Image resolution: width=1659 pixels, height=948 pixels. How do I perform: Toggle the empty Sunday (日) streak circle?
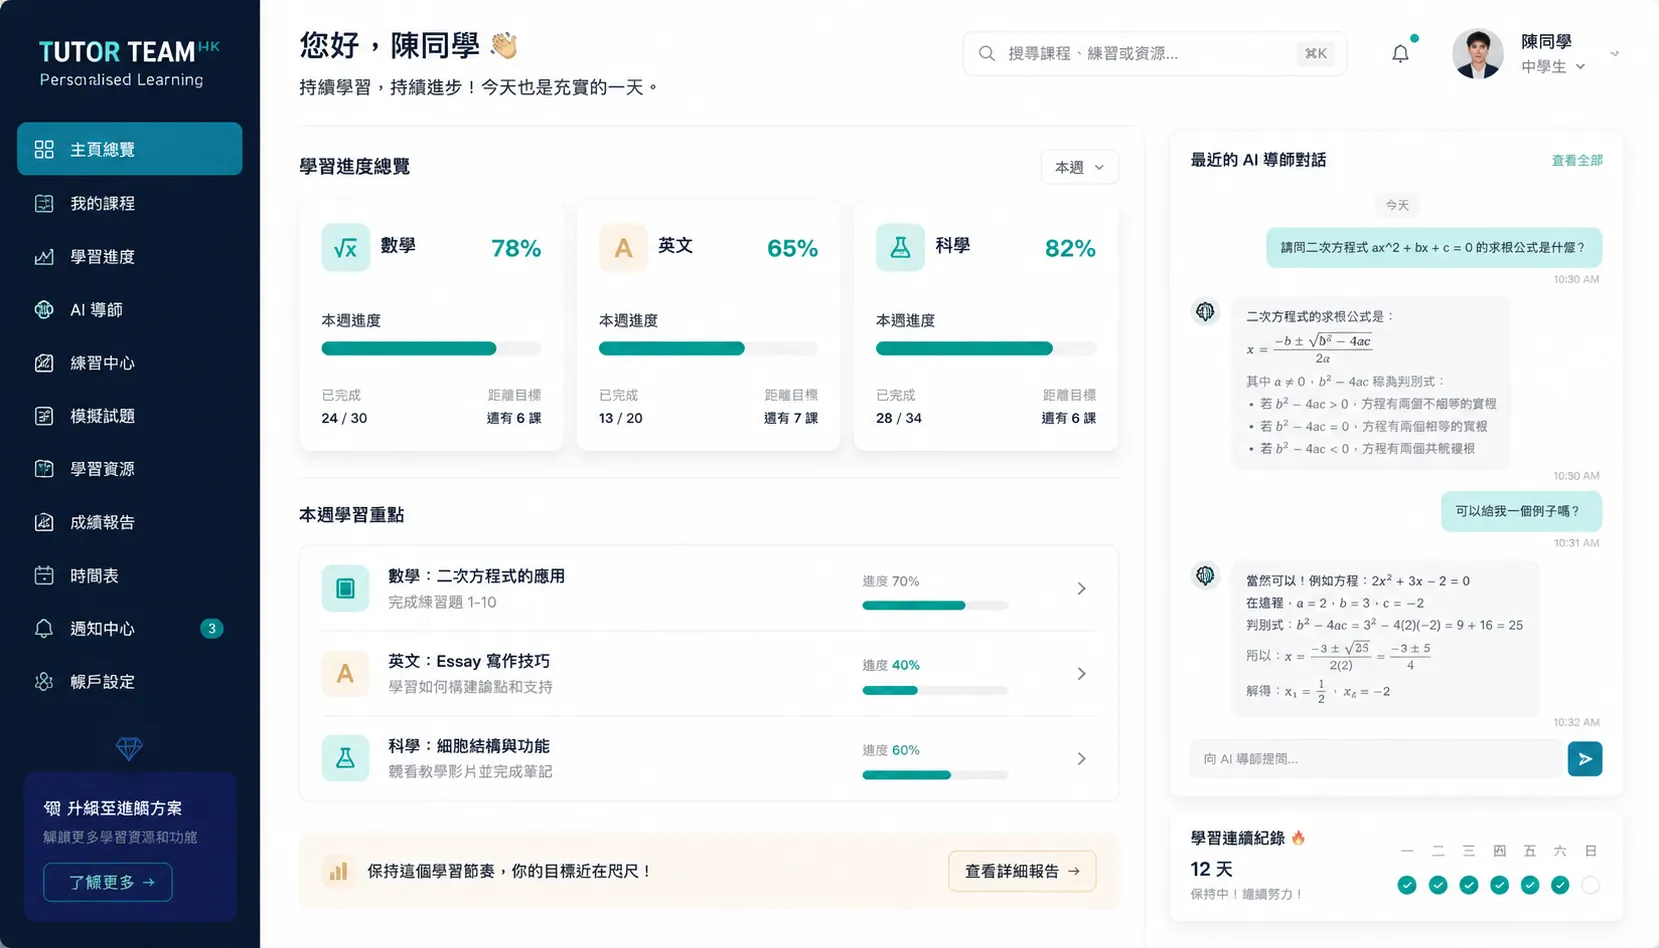point(1591,885)
